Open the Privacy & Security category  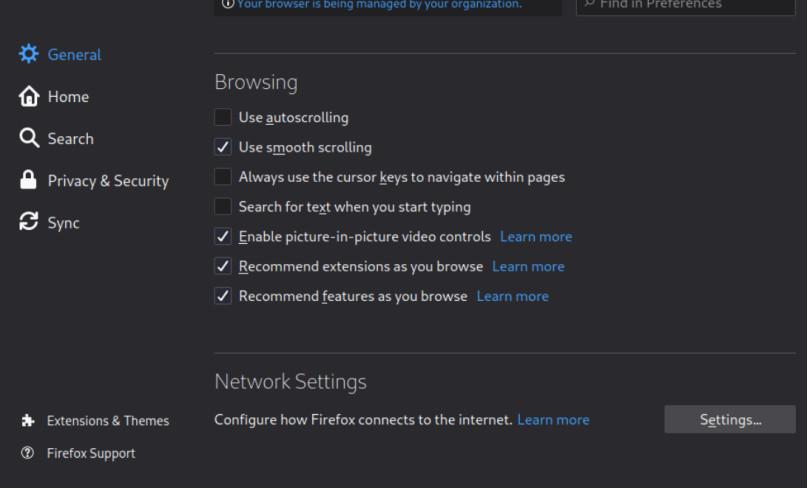point(108,181)
